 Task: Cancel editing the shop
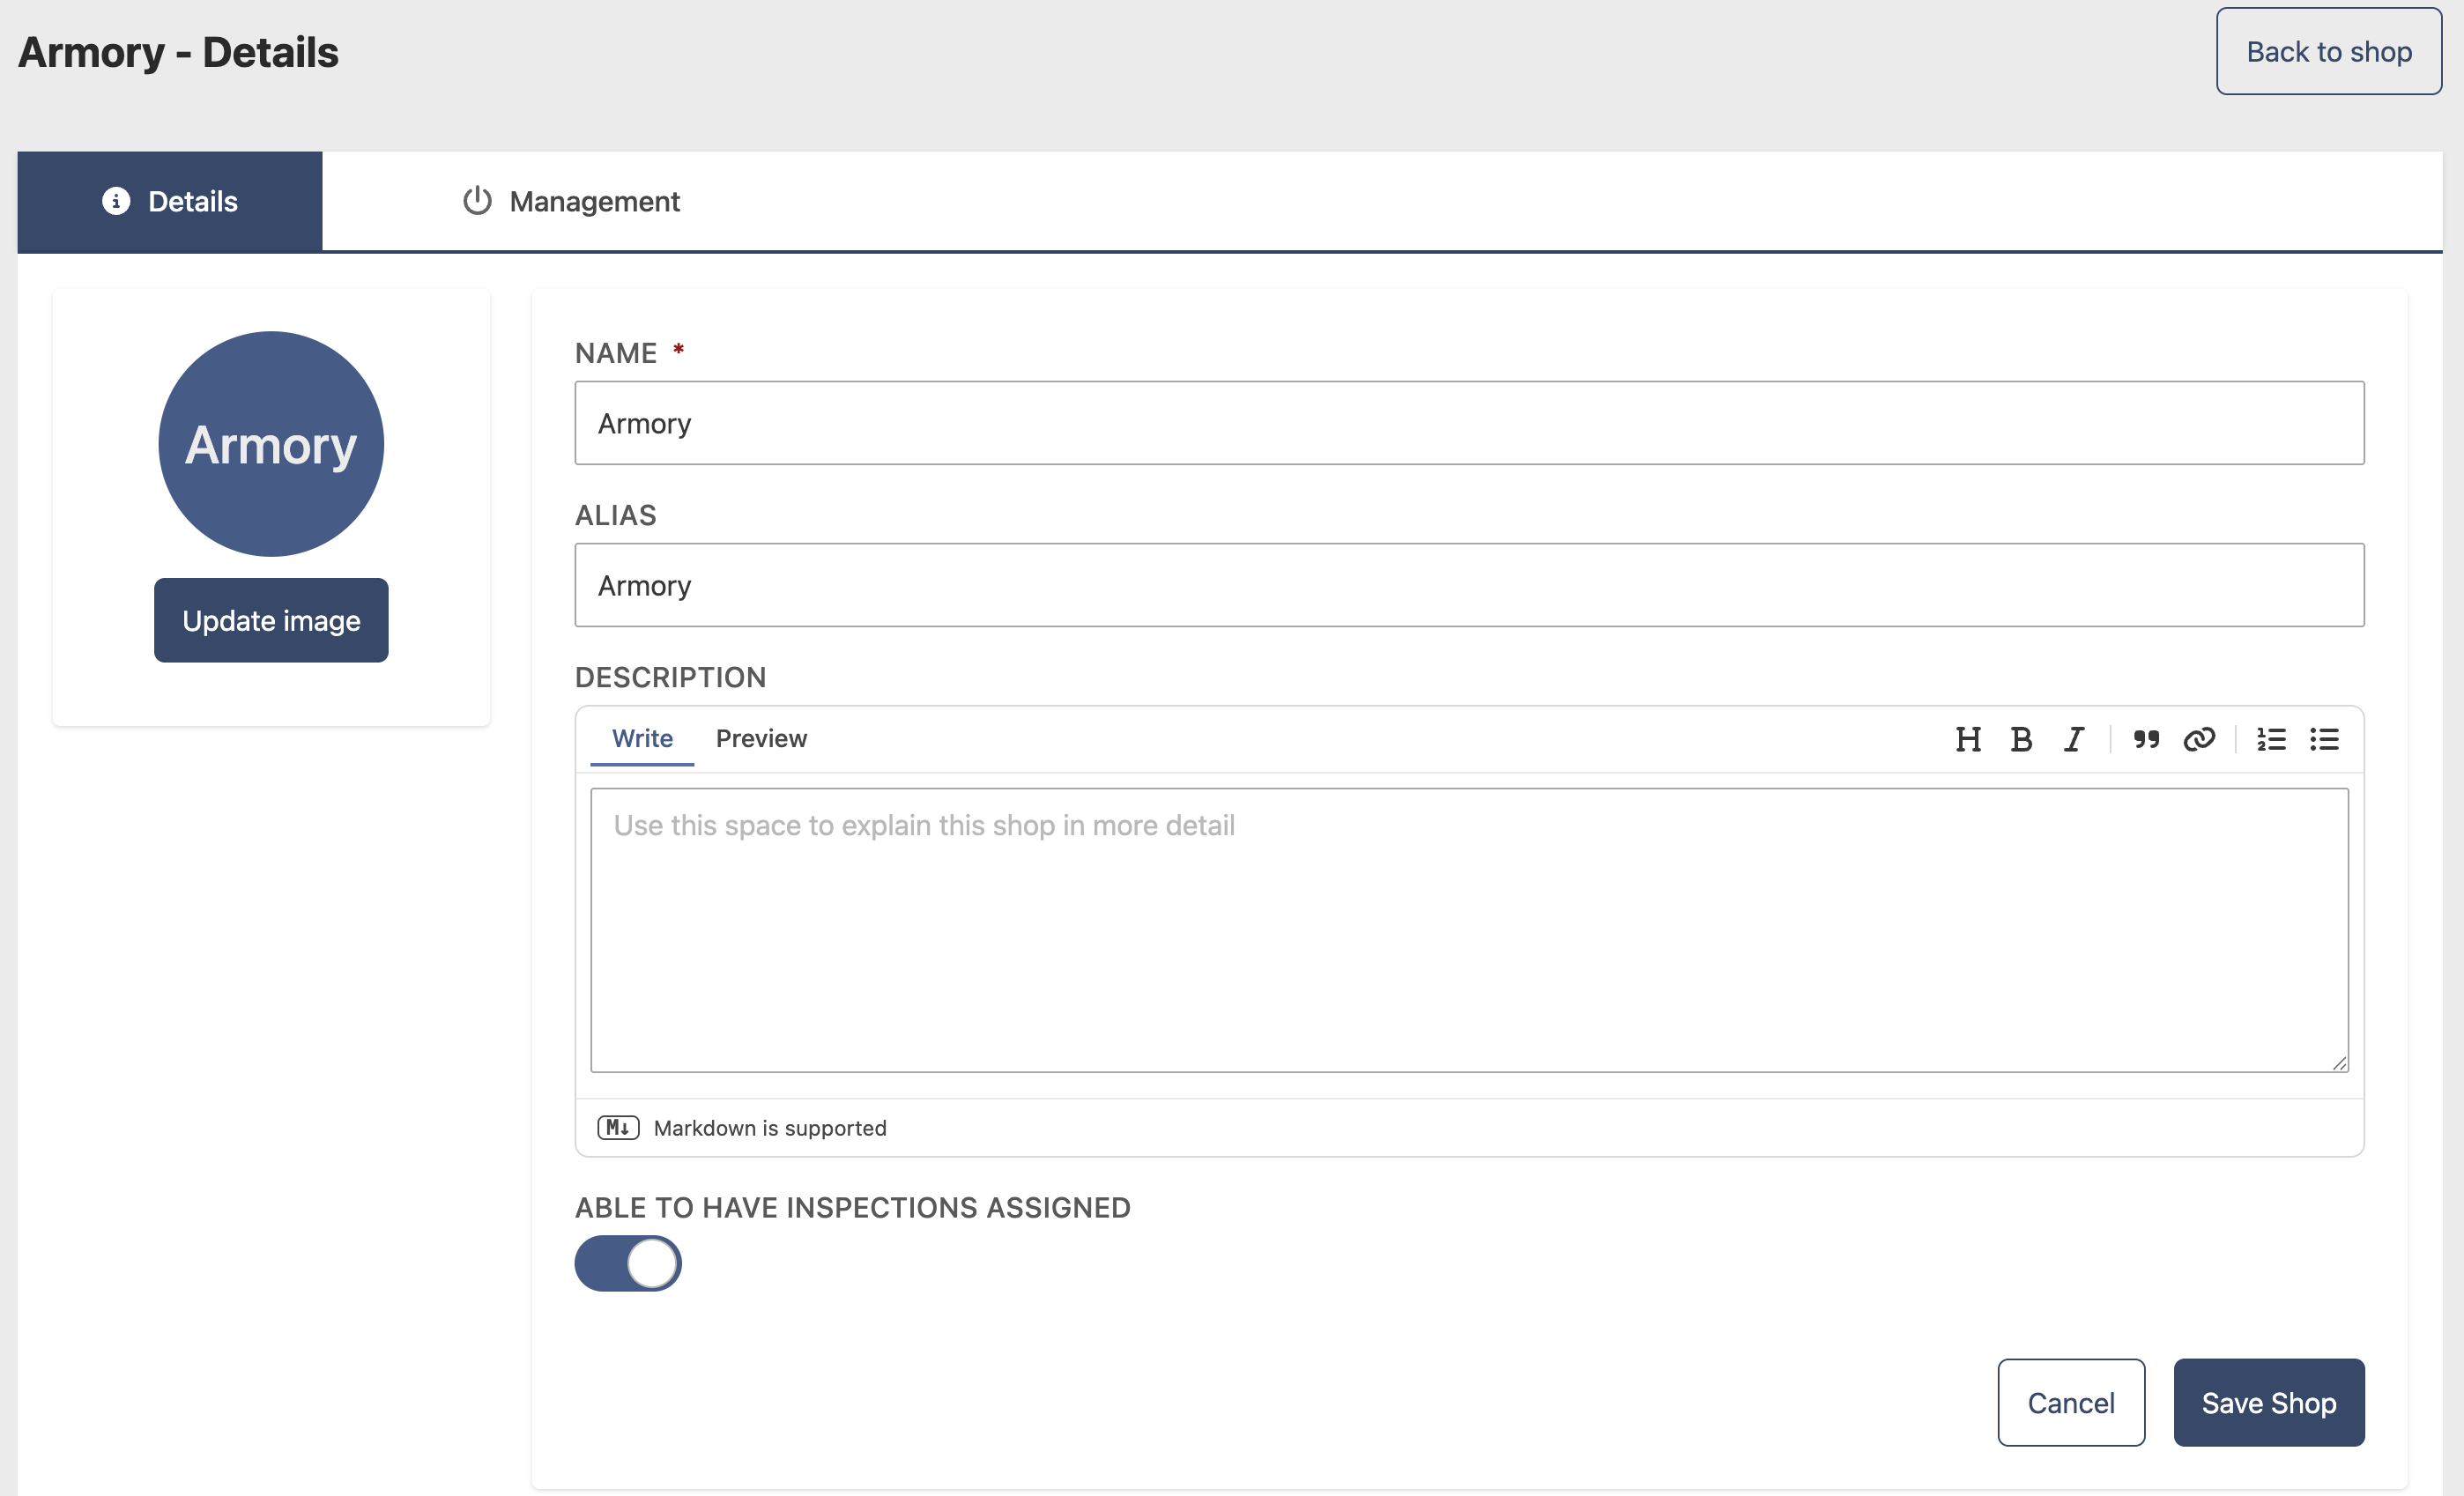pos(2071,1402)
